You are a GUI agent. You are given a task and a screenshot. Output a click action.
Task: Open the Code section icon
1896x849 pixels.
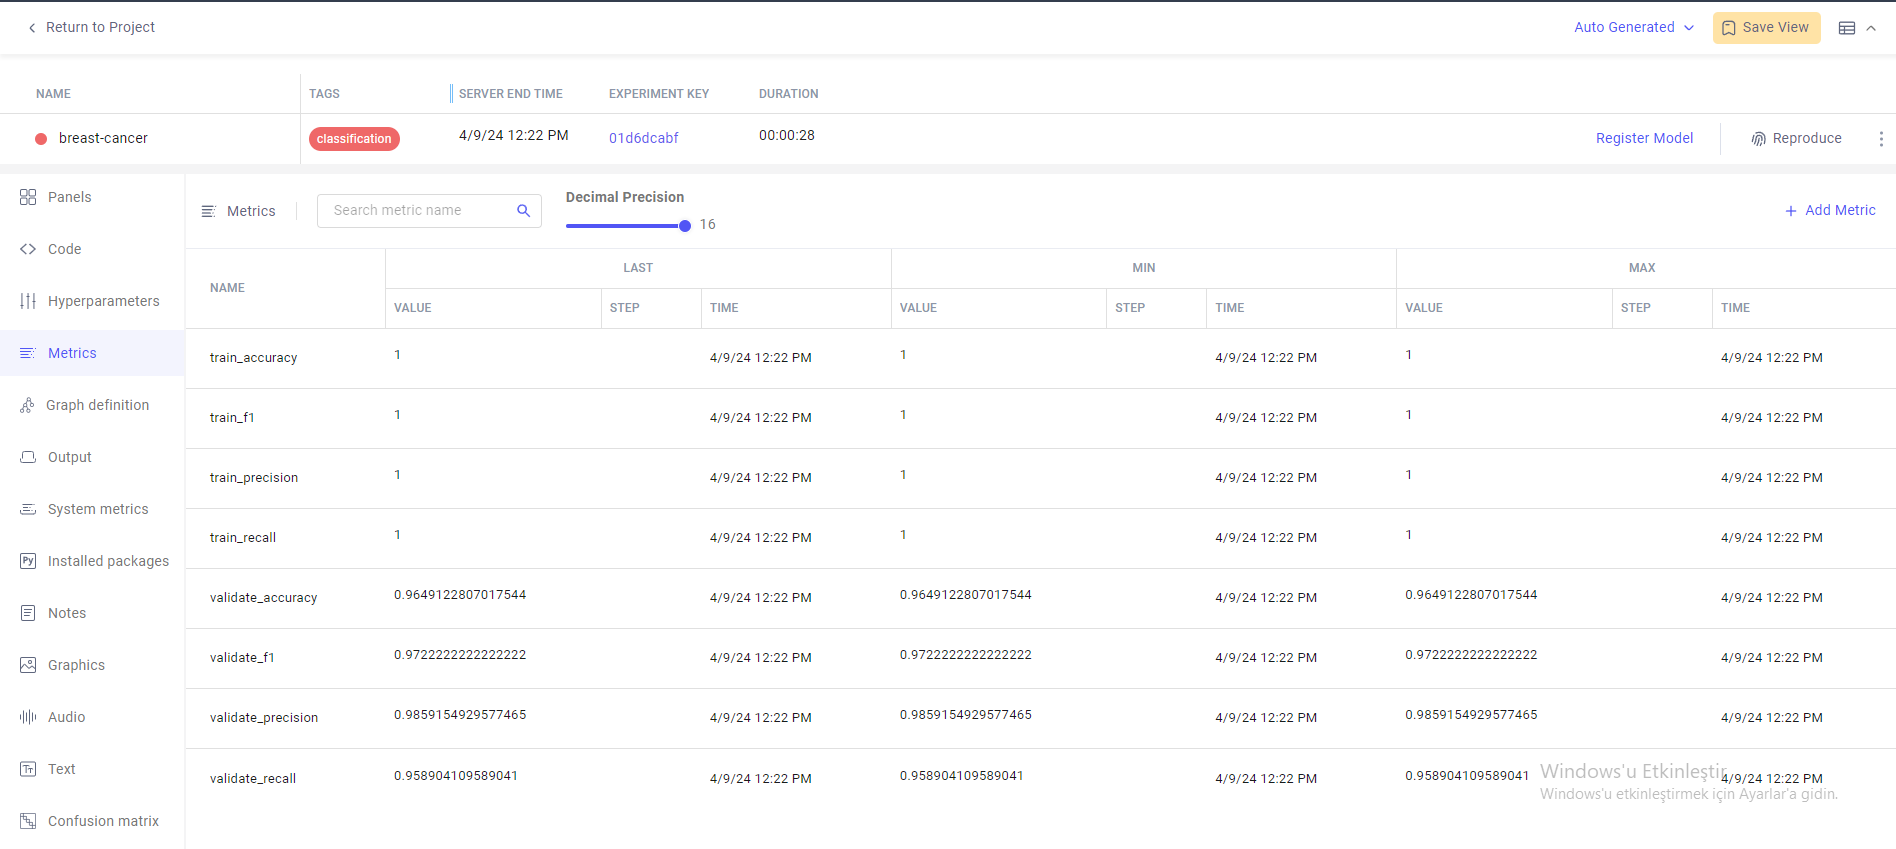pos(28,249)
